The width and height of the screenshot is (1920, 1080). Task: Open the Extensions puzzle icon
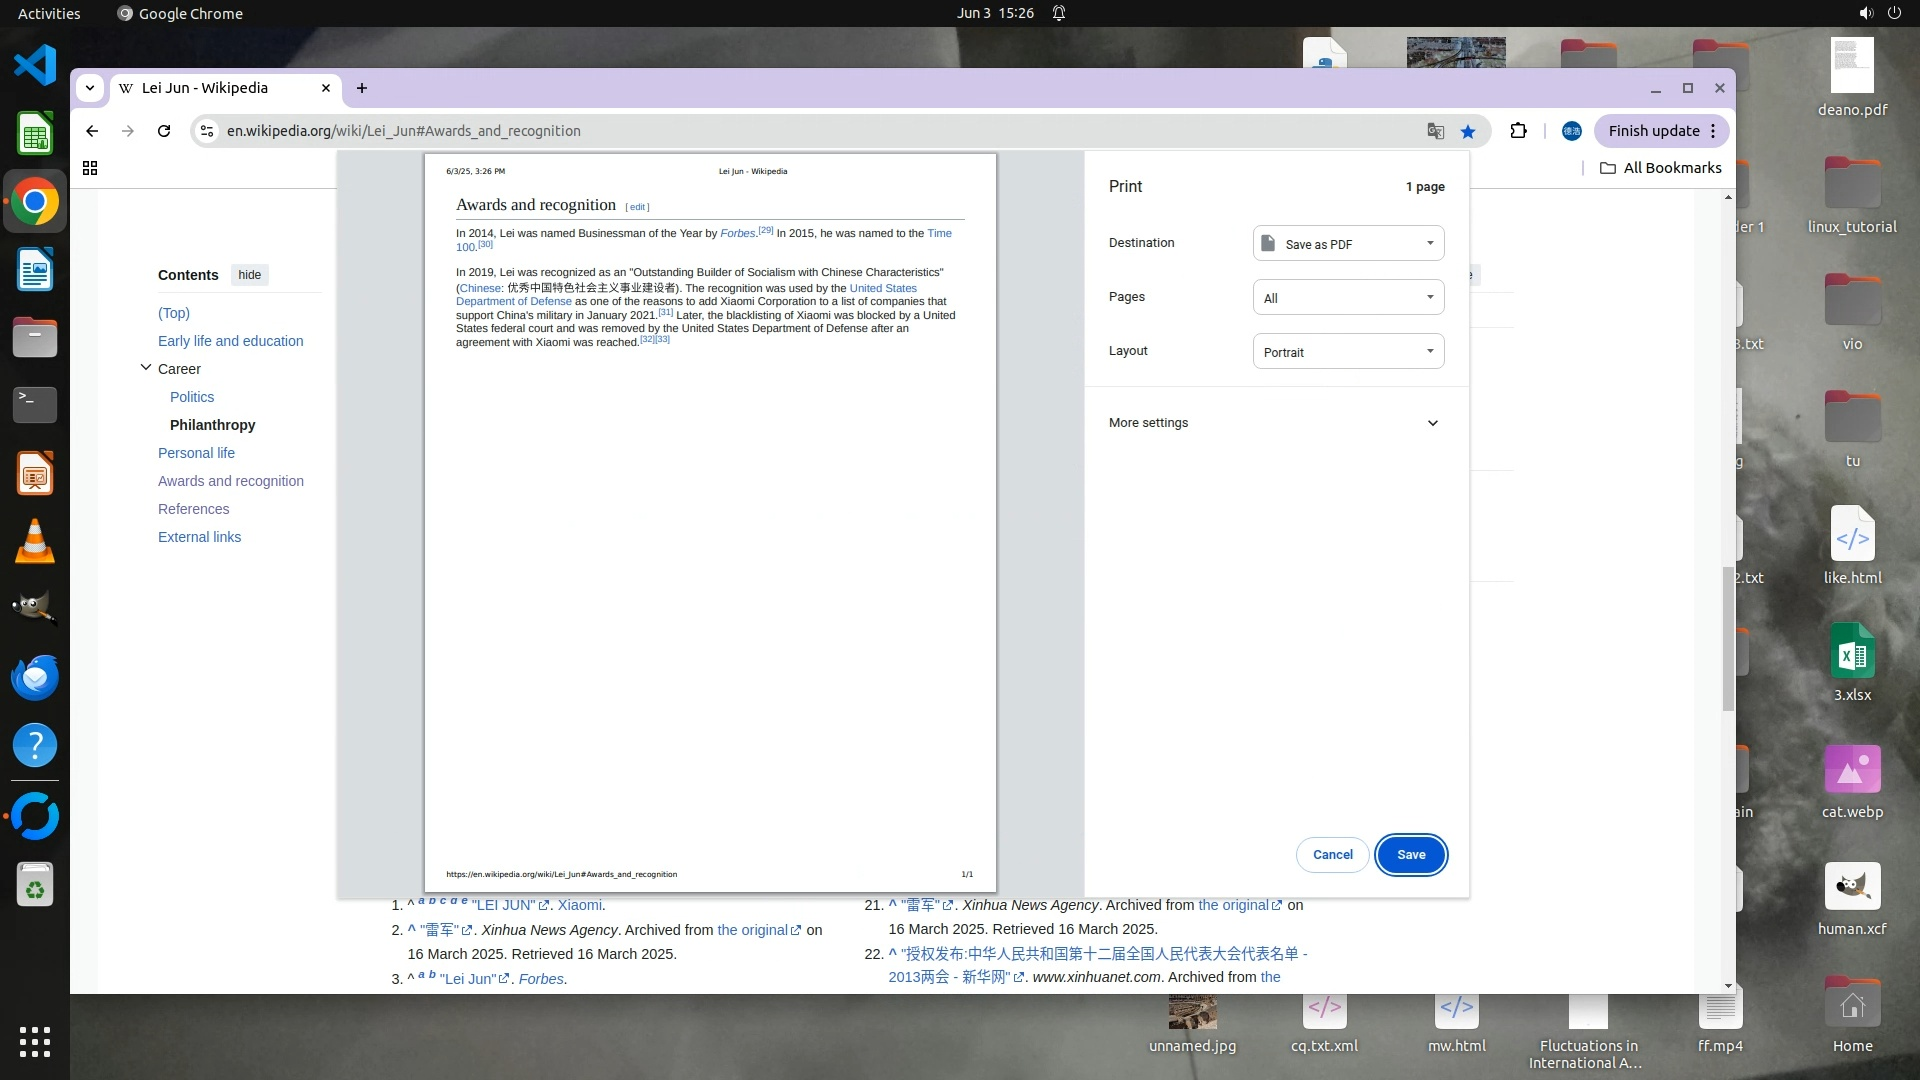click(x=1518, y=131)
